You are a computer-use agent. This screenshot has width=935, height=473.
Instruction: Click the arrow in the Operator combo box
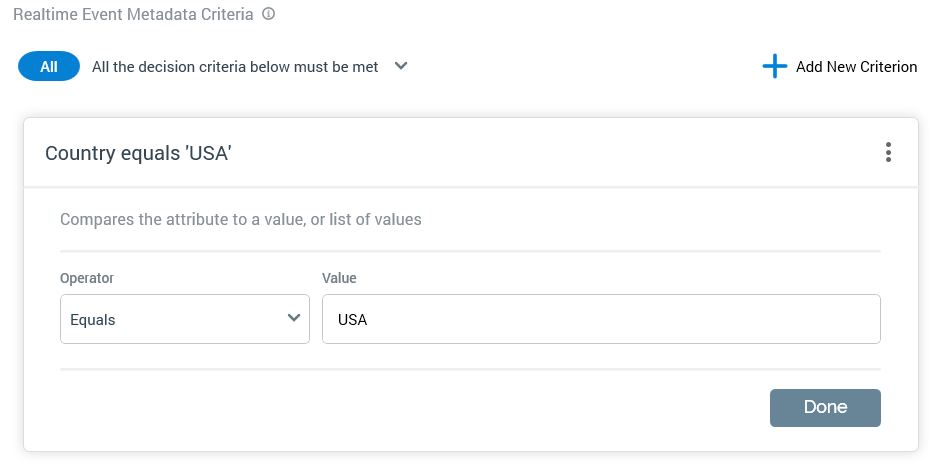pyautogui.click(x=294, y=318)
